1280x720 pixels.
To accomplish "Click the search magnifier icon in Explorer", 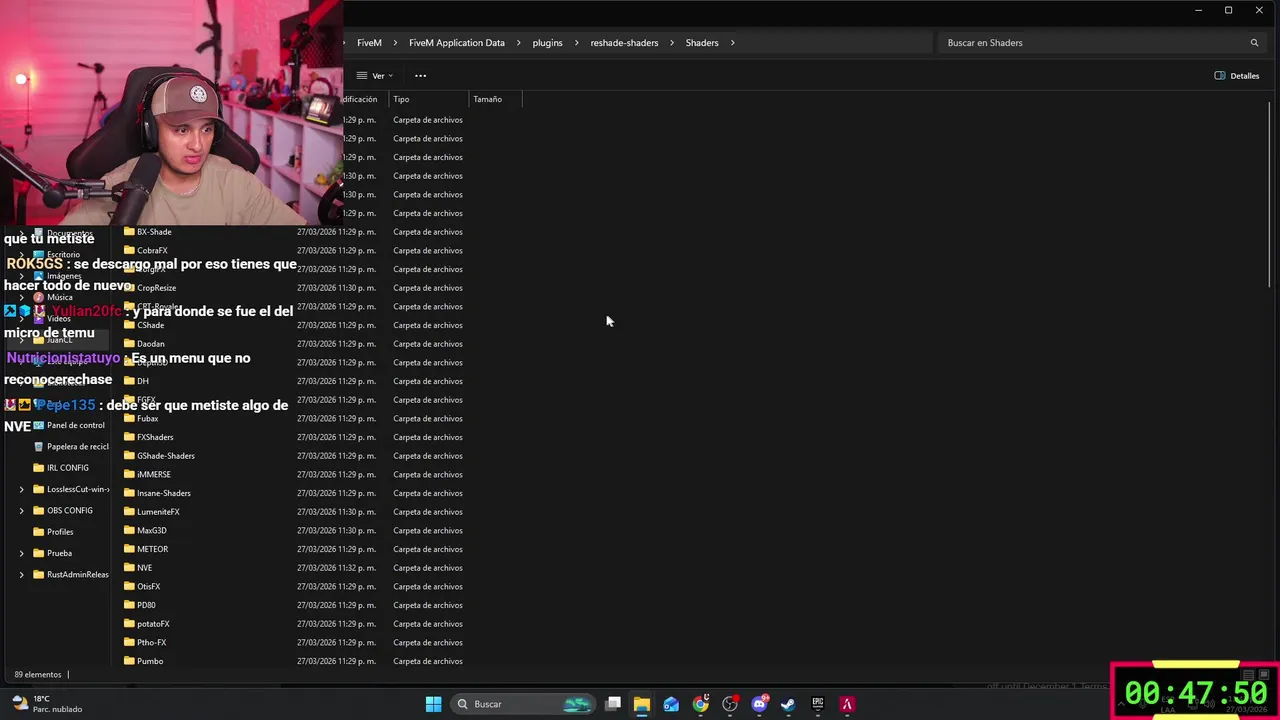I will click(1254, 43).
